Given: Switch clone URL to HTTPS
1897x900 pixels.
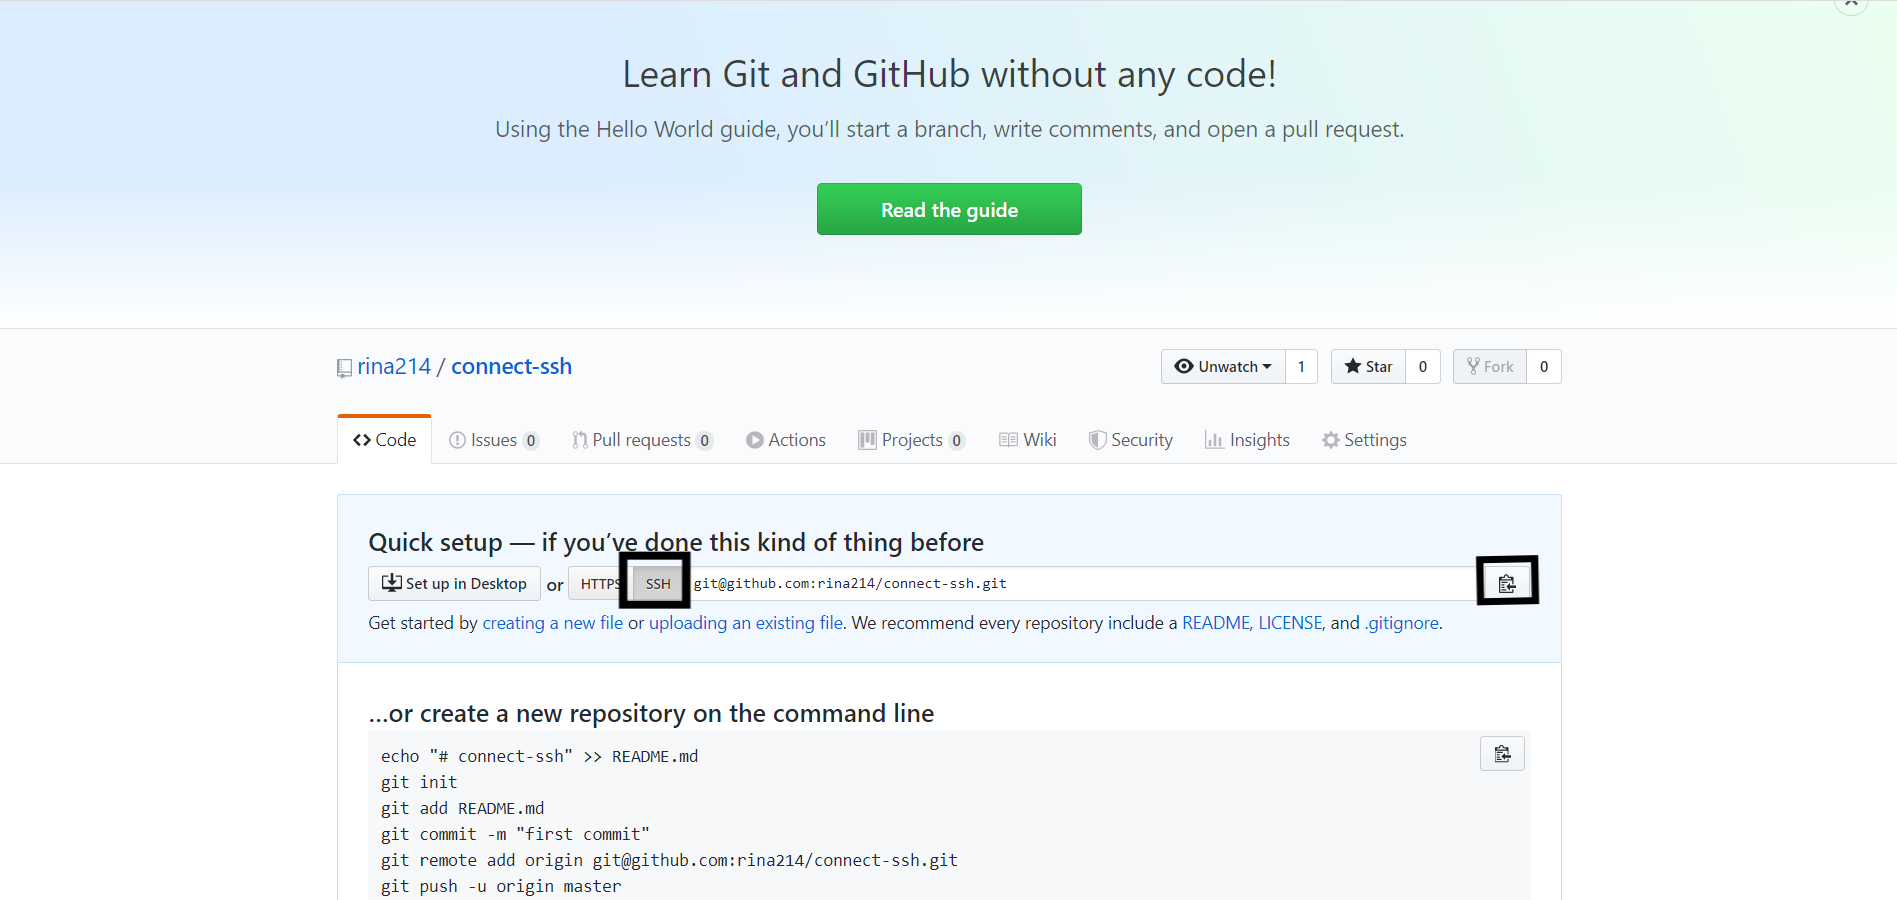Looking at the screenshot, I should 600,584.
